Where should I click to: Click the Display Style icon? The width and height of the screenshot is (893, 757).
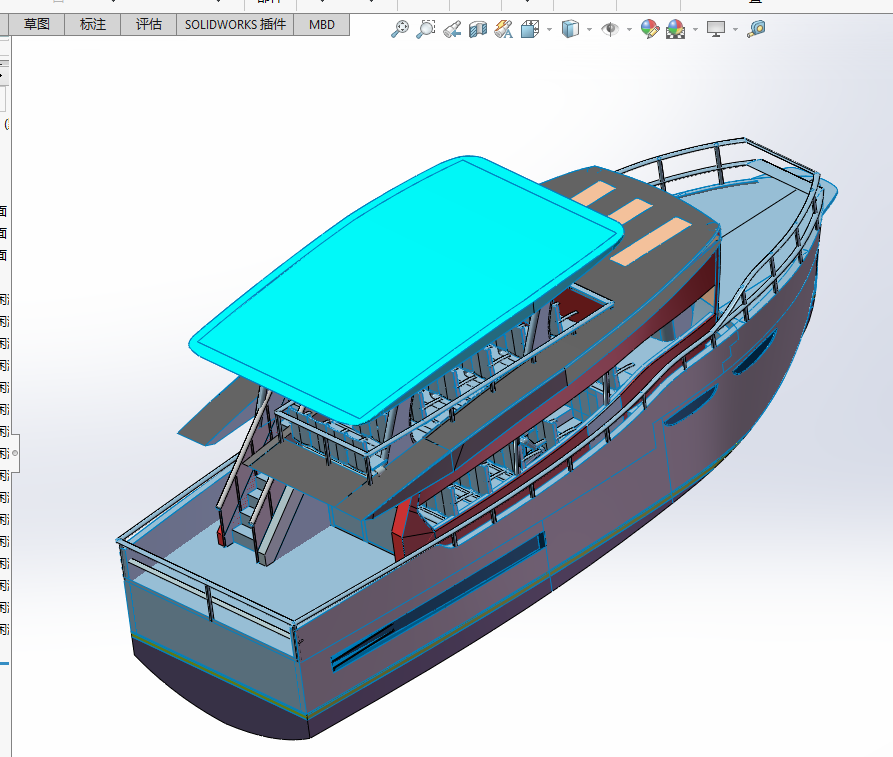click(x=571, y=29)
